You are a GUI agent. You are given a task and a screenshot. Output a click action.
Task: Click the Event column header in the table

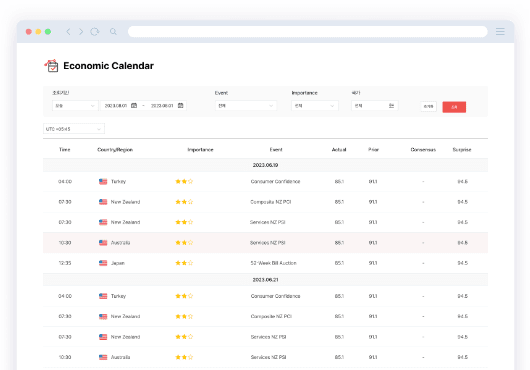click(x=276, y=150)
